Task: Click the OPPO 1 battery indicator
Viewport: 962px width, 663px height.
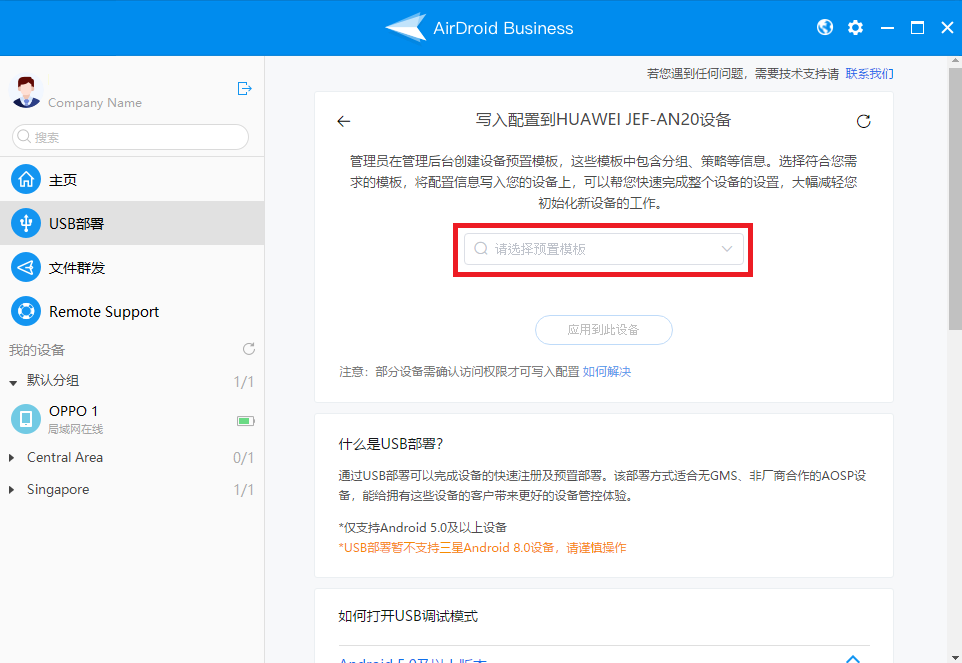Action: (245, 421)
